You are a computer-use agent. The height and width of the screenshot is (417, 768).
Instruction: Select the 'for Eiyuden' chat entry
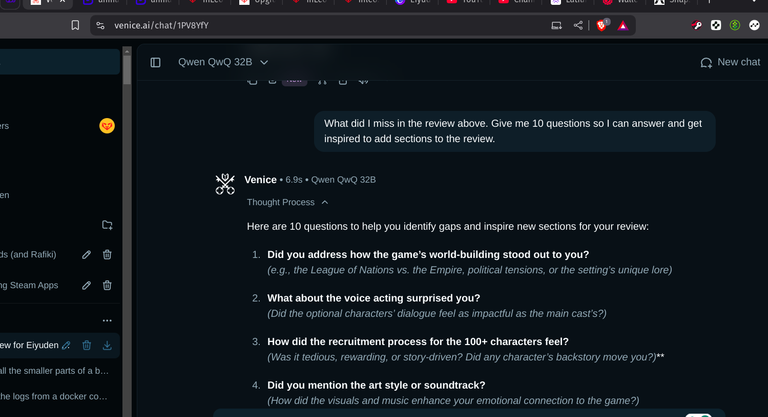coord(29,345)
